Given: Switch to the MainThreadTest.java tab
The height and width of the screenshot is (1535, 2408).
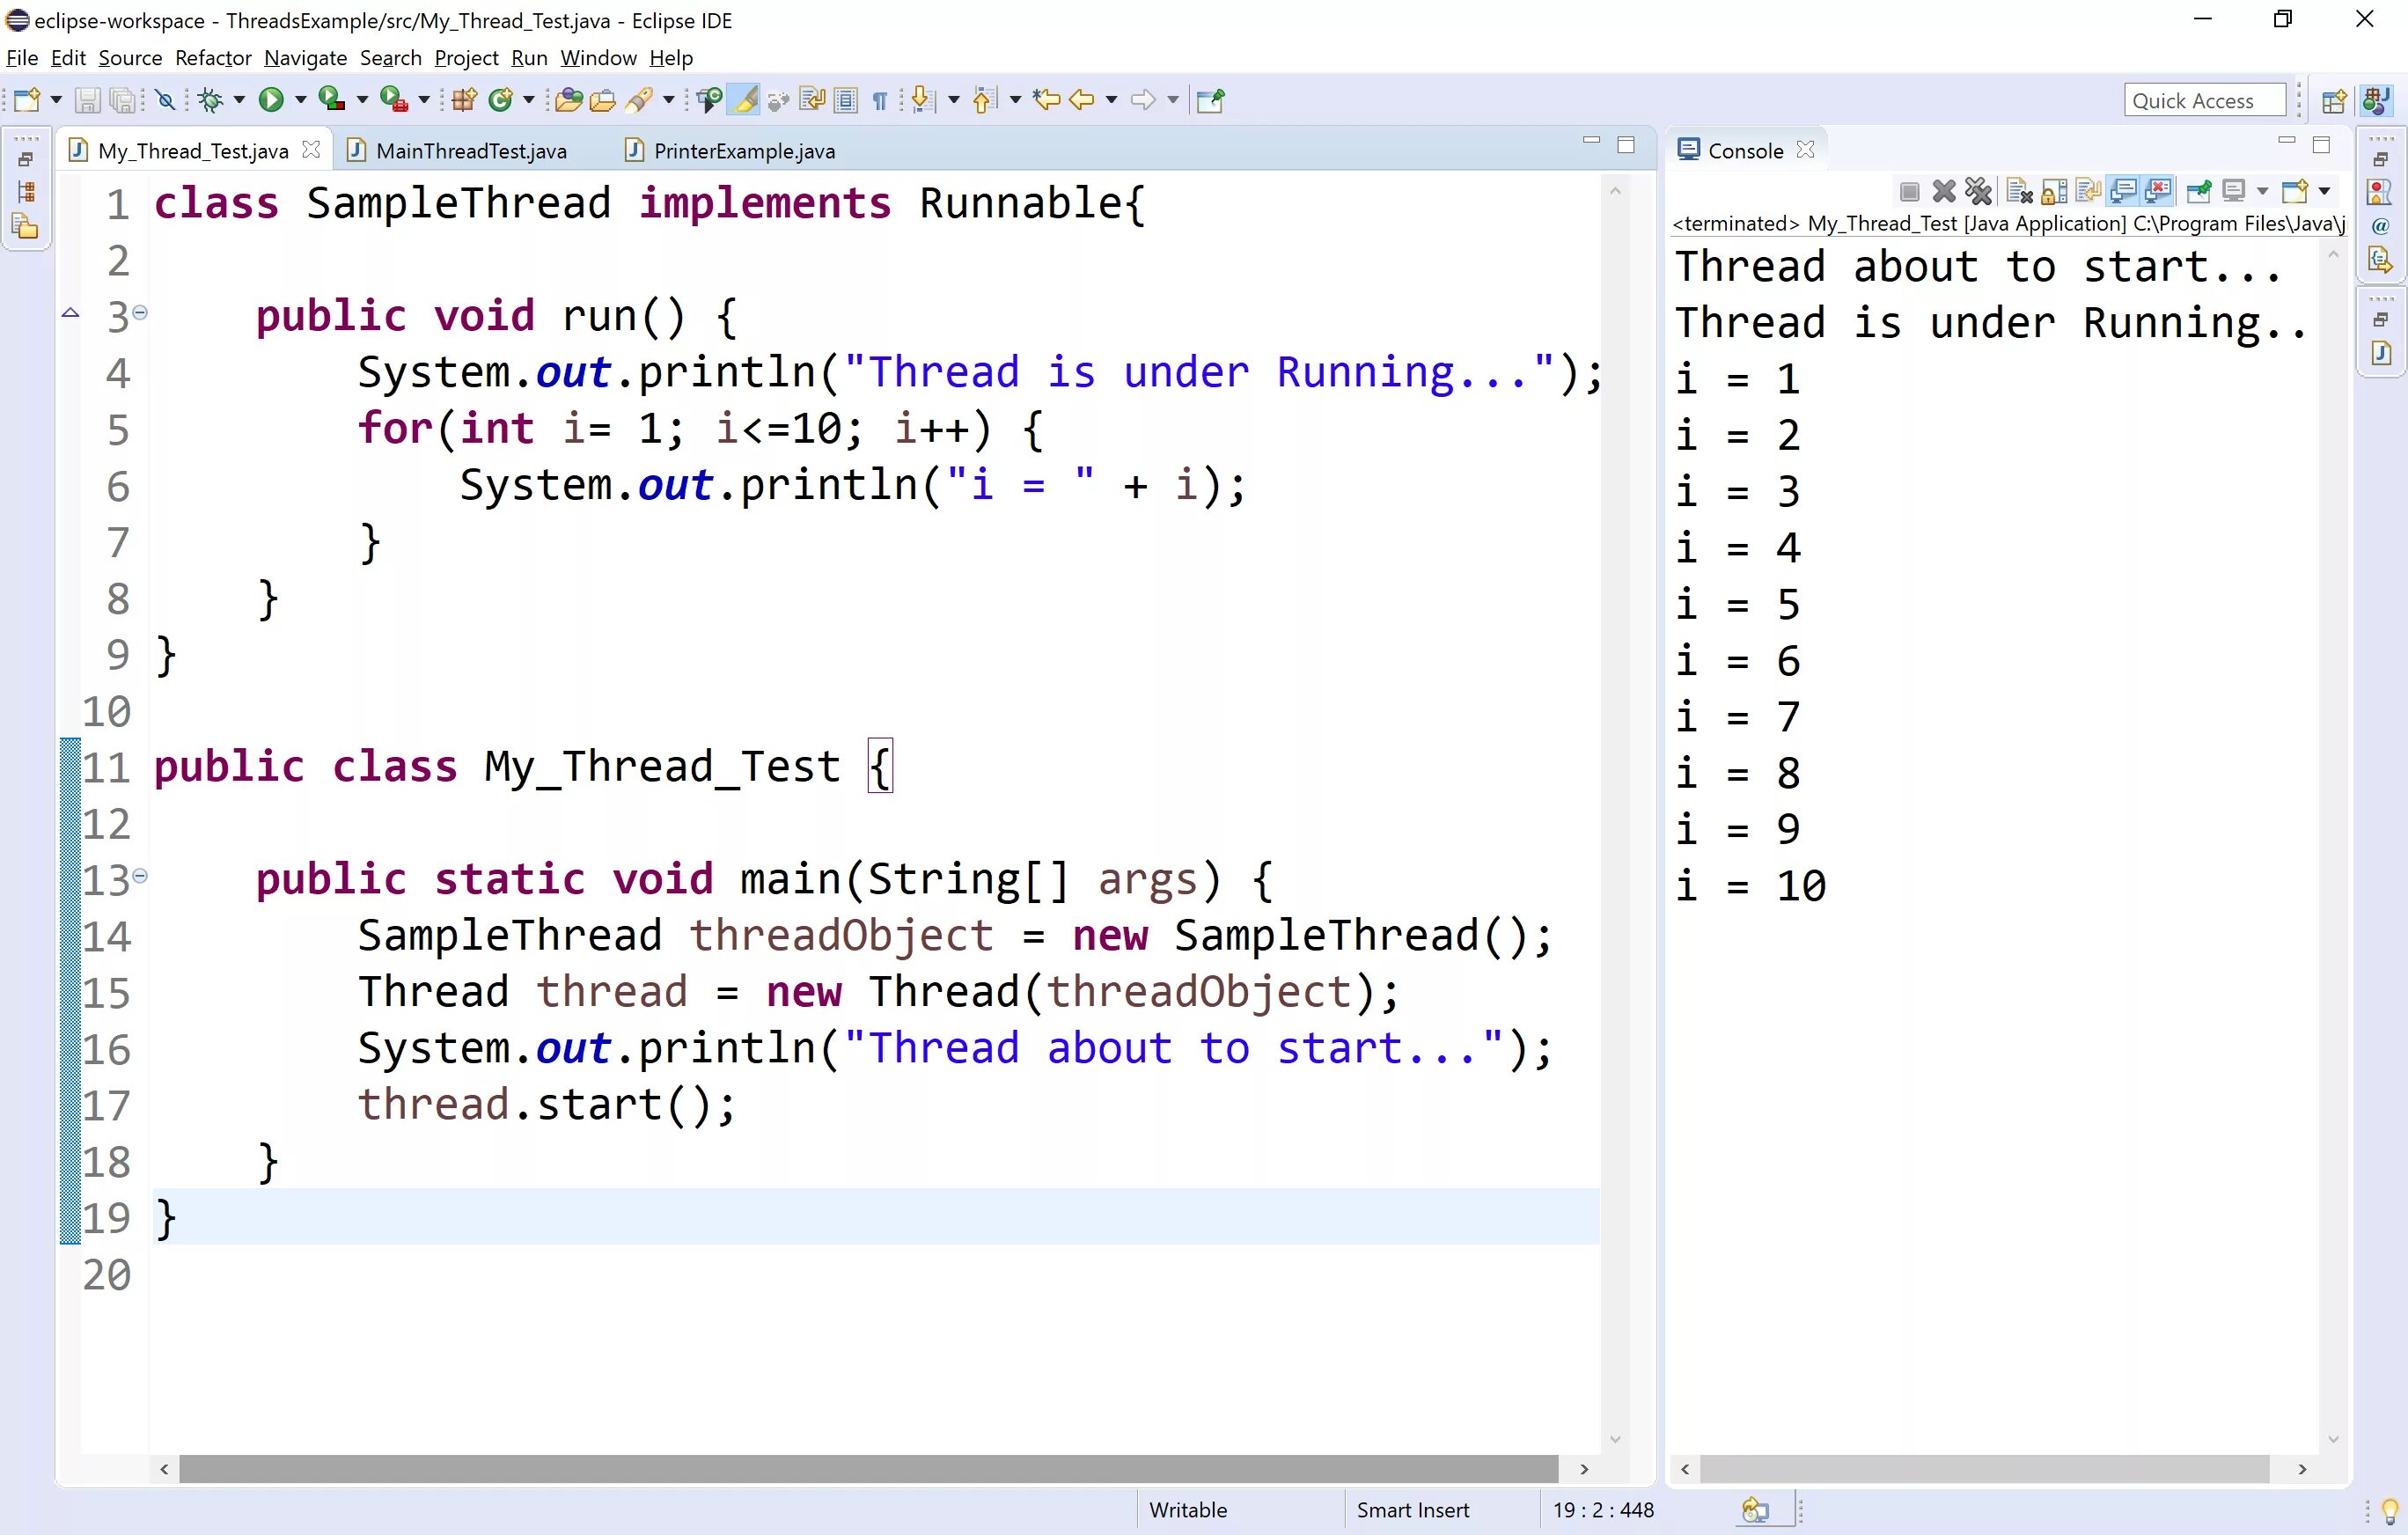Looking at the screenshot, I should click(468, 150).
